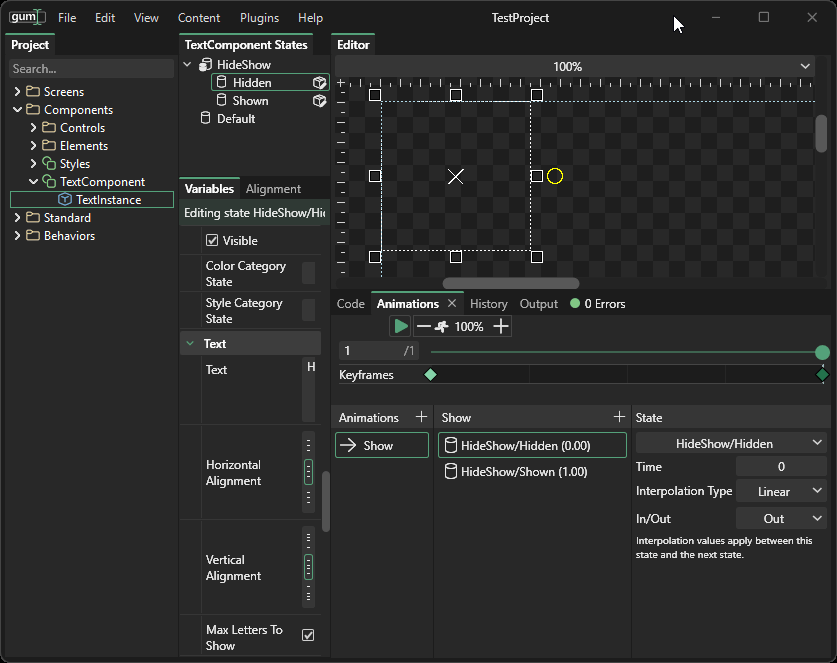Click the cube icon next to the Shown state
Viewport: 837px width, 663px height.
(319, 101)
